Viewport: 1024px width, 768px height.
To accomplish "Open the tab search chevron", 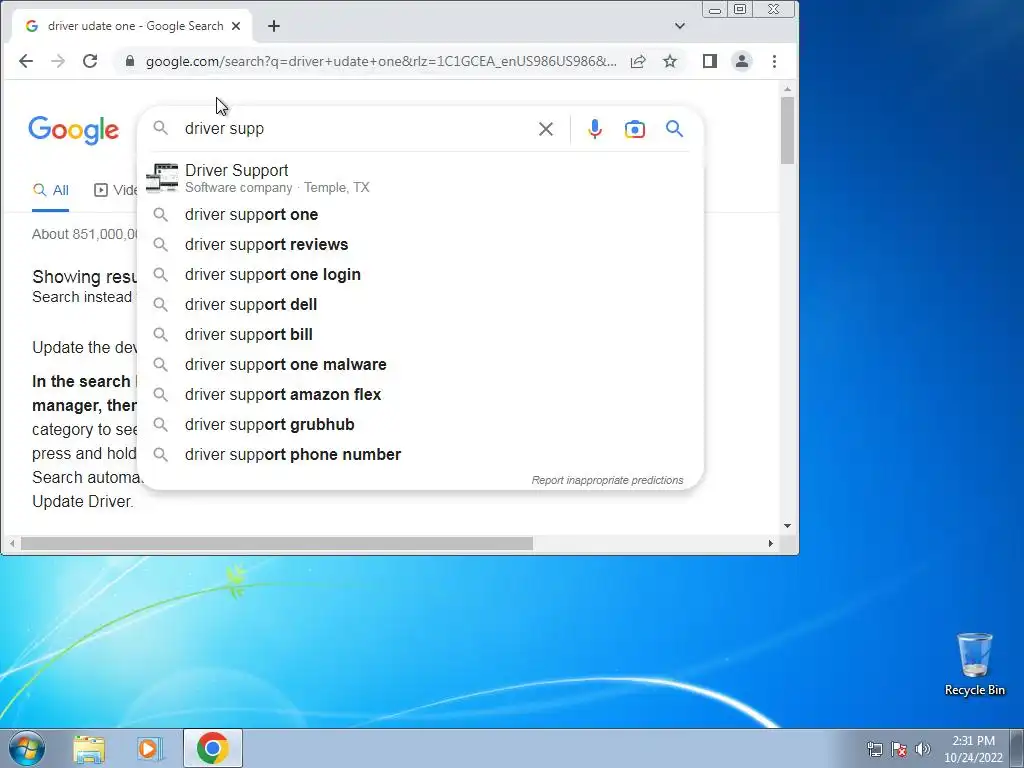I will coord(680,26).
